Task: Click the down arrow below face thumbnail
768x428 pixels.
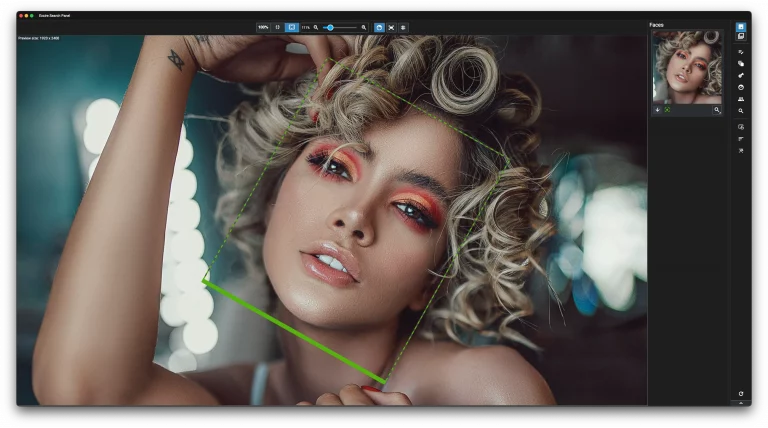Action: tap(657, 110)
